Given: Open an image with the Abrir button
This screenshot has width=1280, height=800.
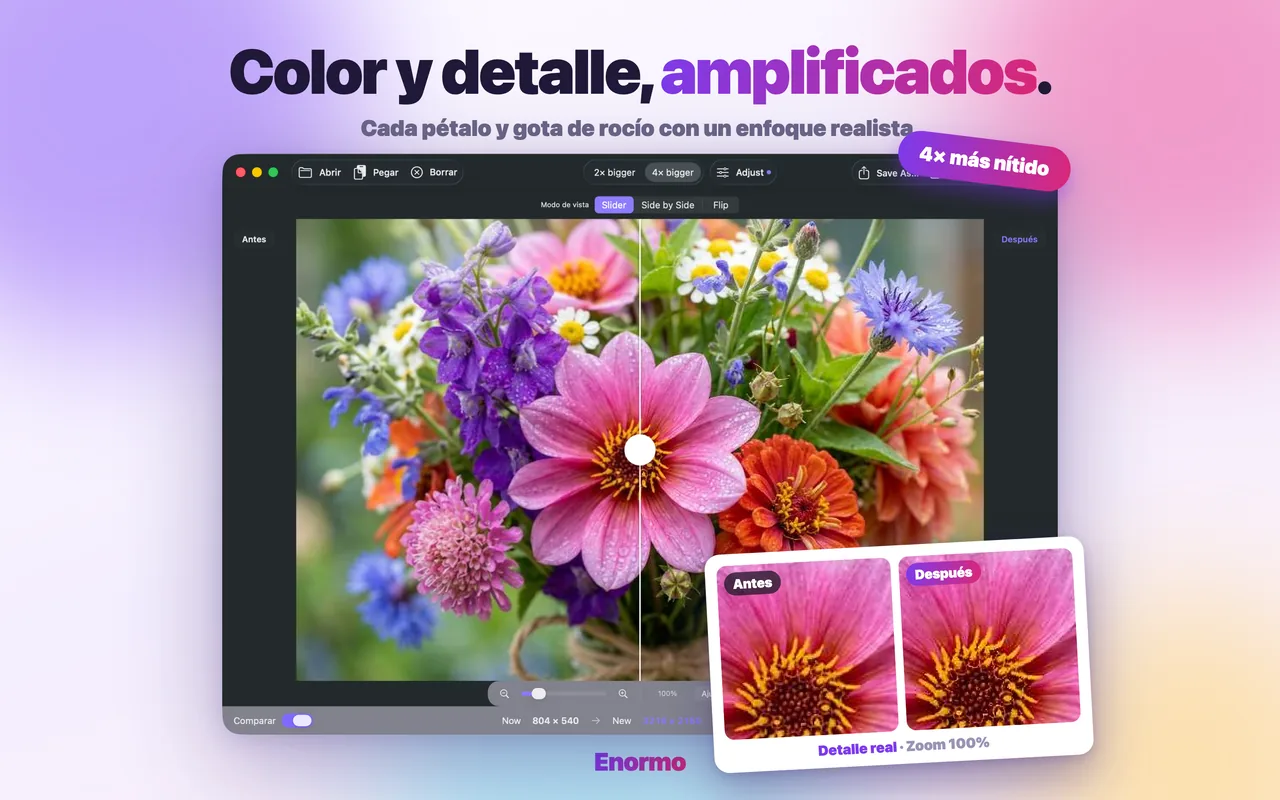Looking at the screenshot, I should 320,172.
